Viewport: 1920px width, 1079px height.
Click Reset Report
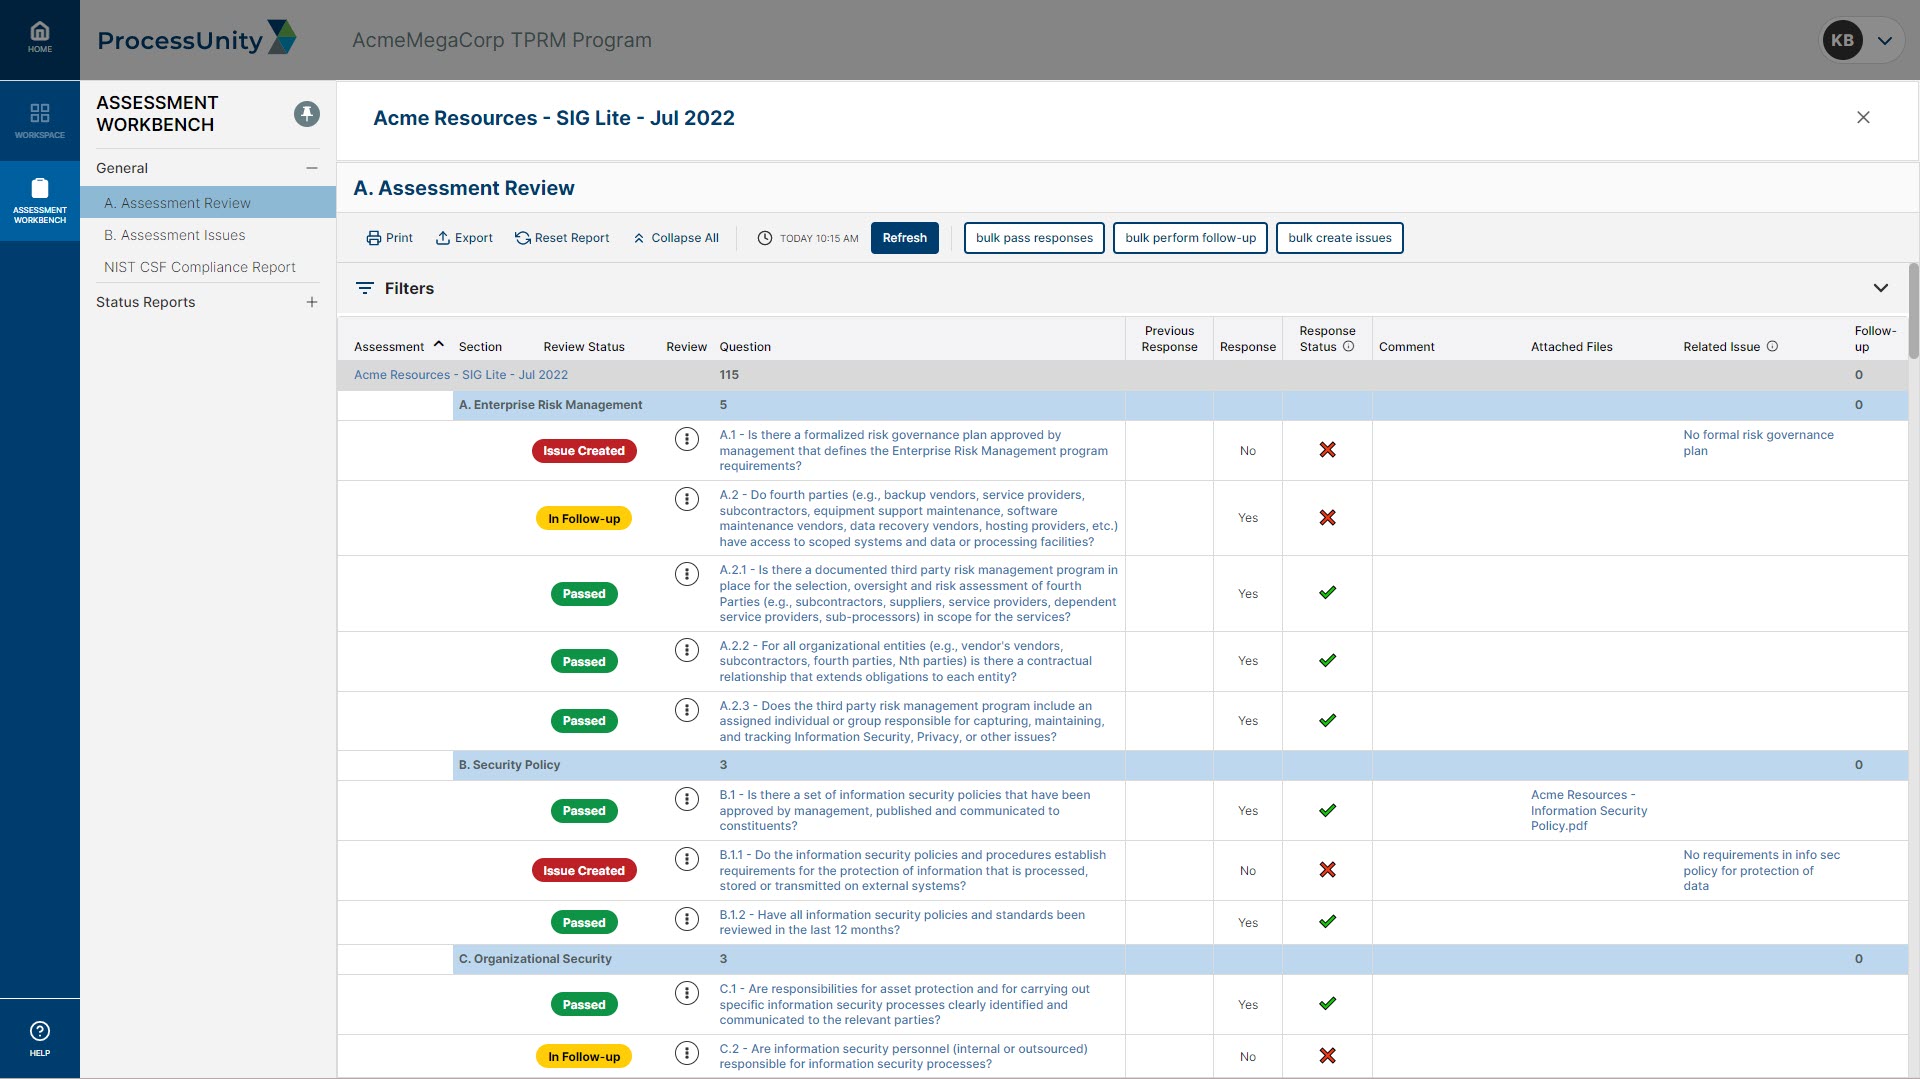[x=562, y=238]
